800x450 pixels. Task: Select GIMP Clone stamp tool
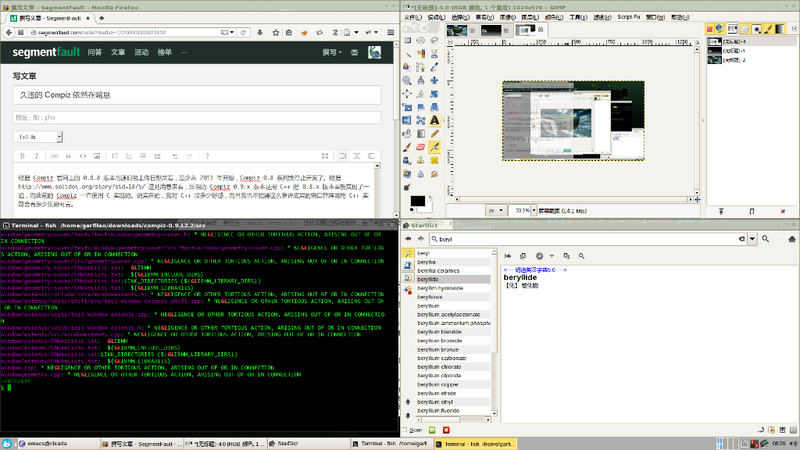420,160
